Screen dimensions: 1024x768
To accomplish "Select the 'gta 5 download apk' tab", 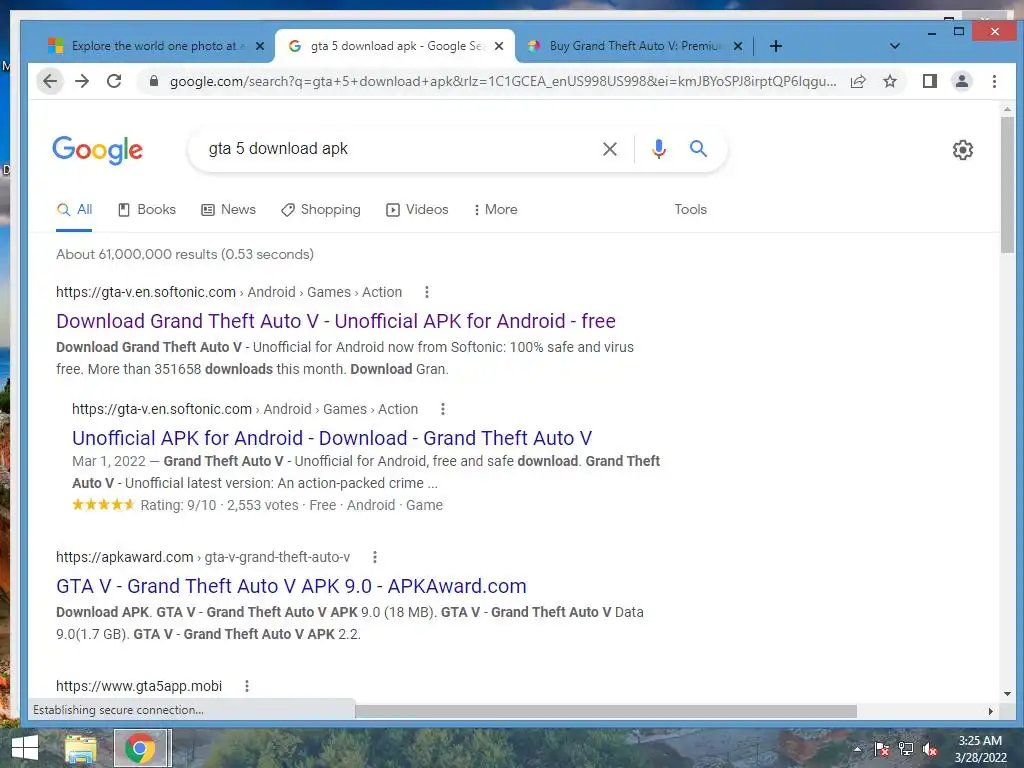I will click(x=392, y=46).
